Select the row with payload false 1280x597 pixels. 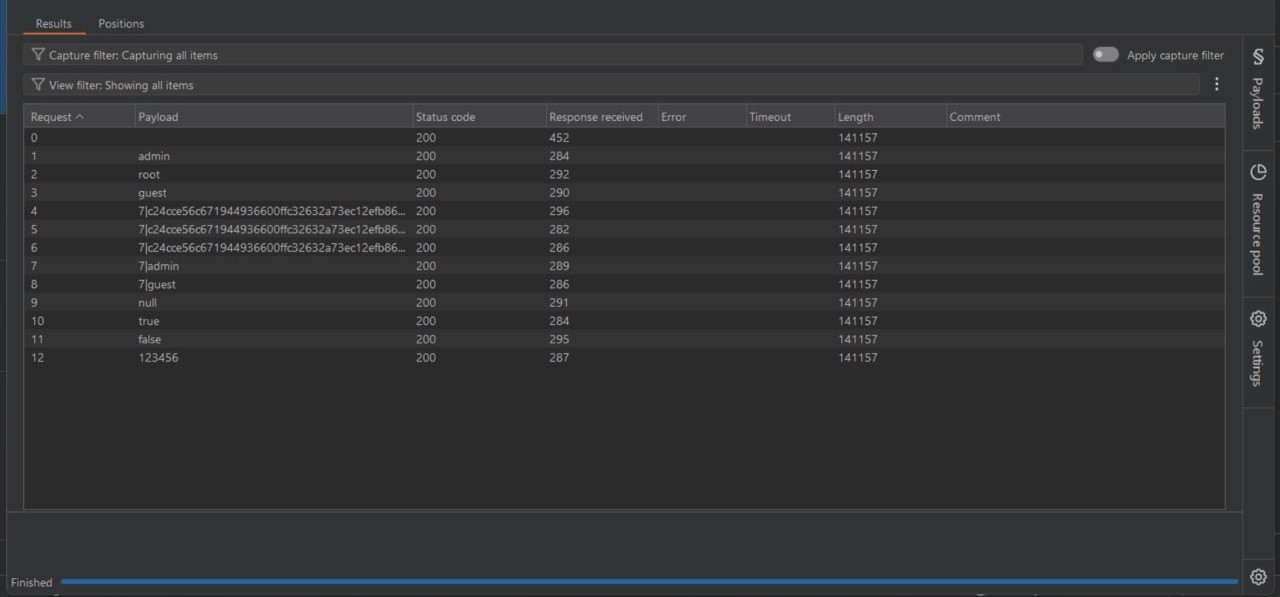tap(624, 339)
